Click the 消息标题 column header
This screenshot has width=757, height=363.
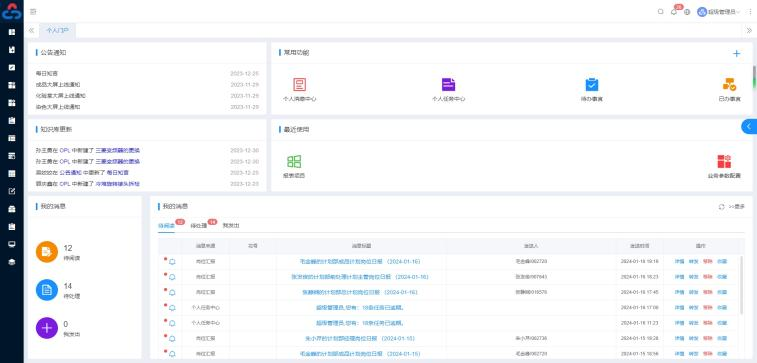click(361, 246)
